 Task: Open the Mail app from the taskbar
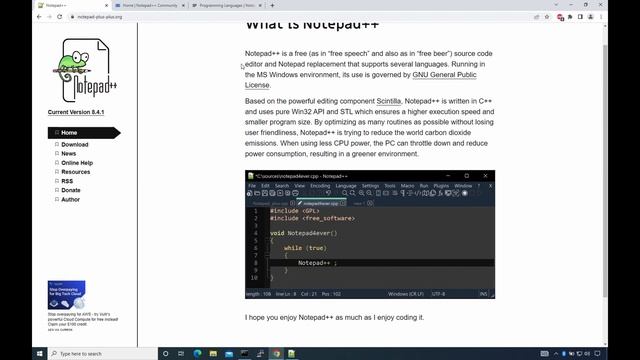pyautogui.click(x=229, y=353)
